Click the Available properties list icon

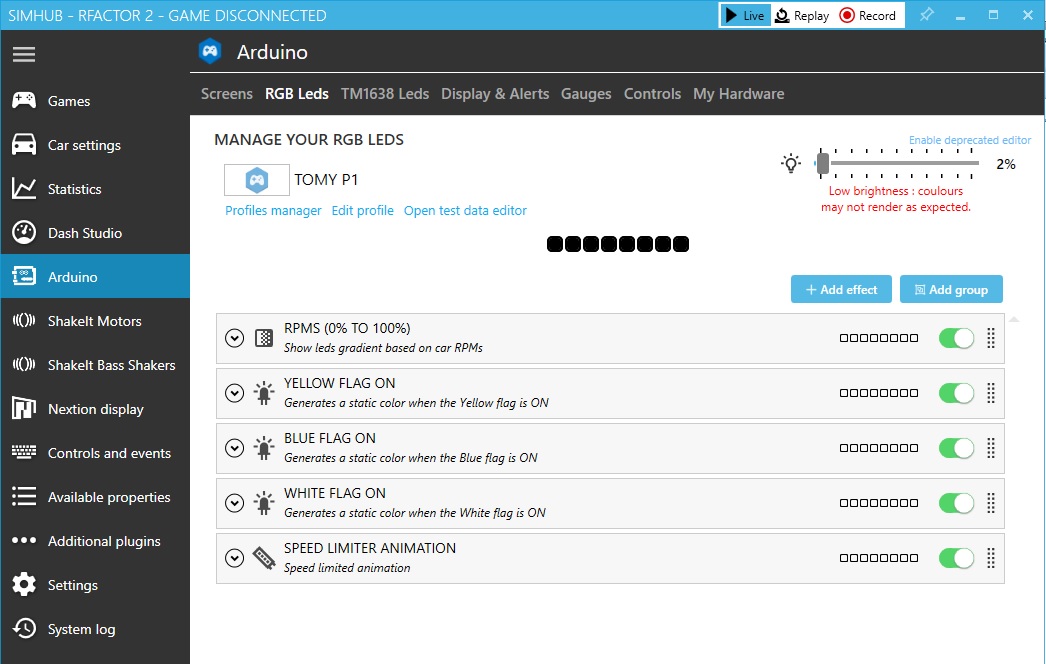pyautogui.click(x=24, y=496)
